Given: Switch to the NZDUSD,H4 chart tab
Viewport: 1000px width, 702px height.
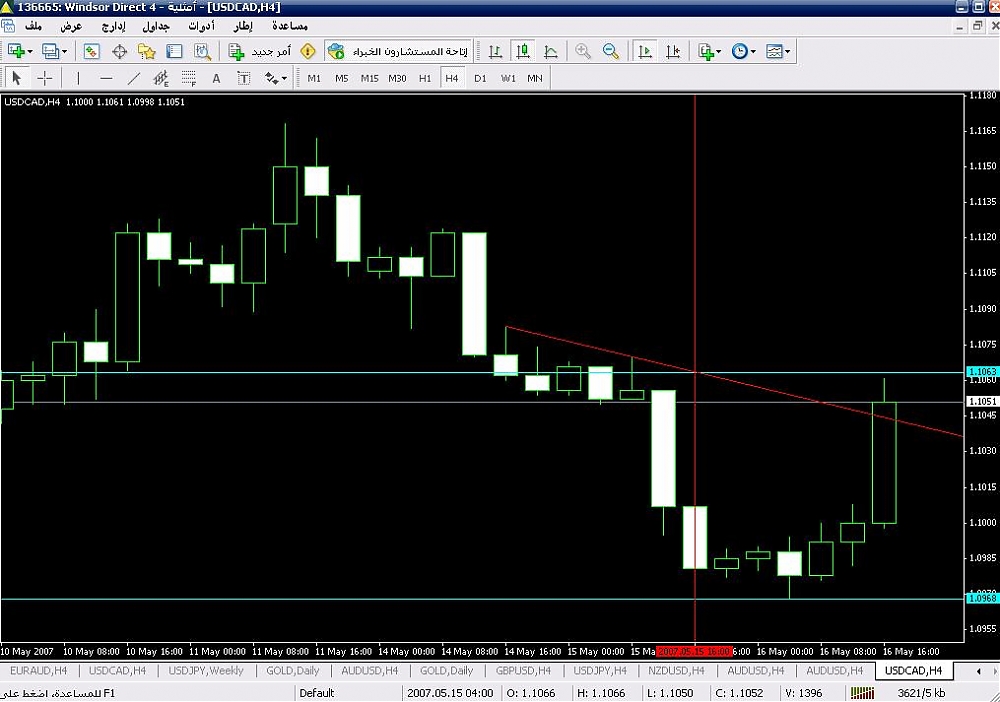Looking at the screenshot, I should (x=676, y=670).
